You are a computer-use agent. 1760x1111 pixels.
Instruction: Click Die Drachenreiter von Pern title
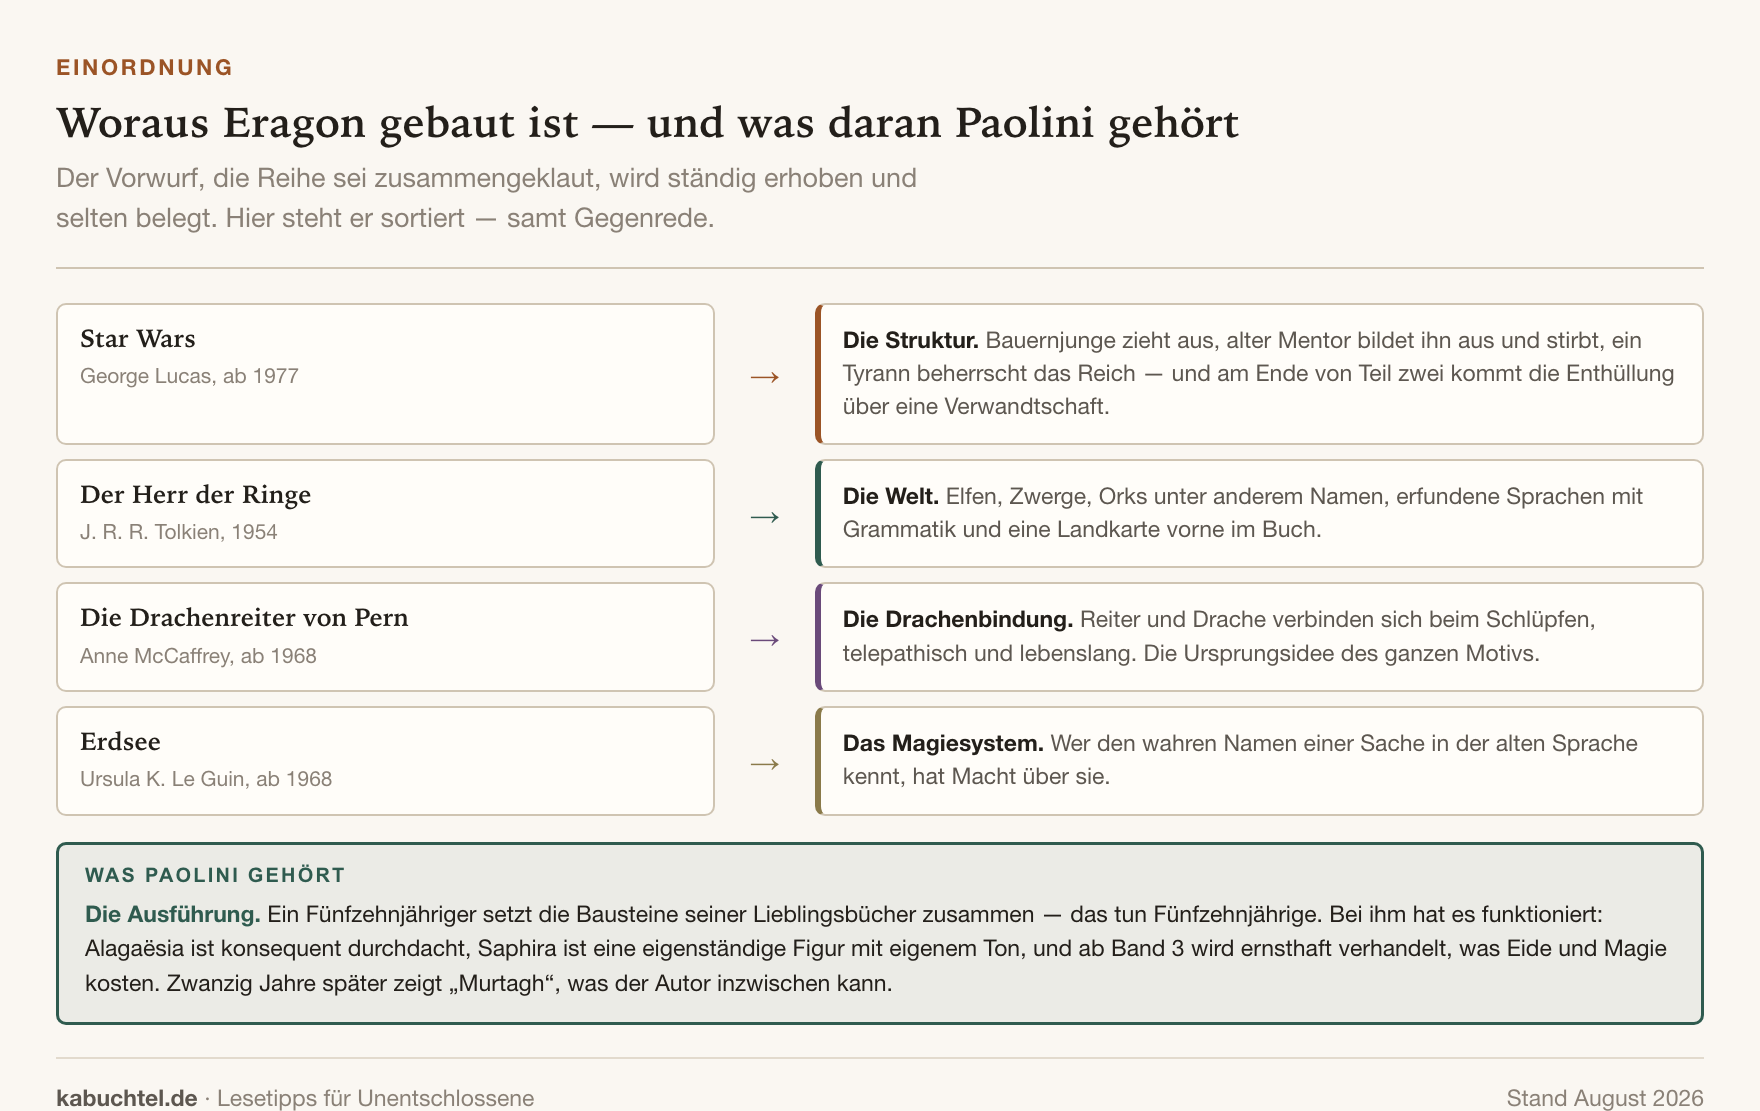tap(244, 618)
